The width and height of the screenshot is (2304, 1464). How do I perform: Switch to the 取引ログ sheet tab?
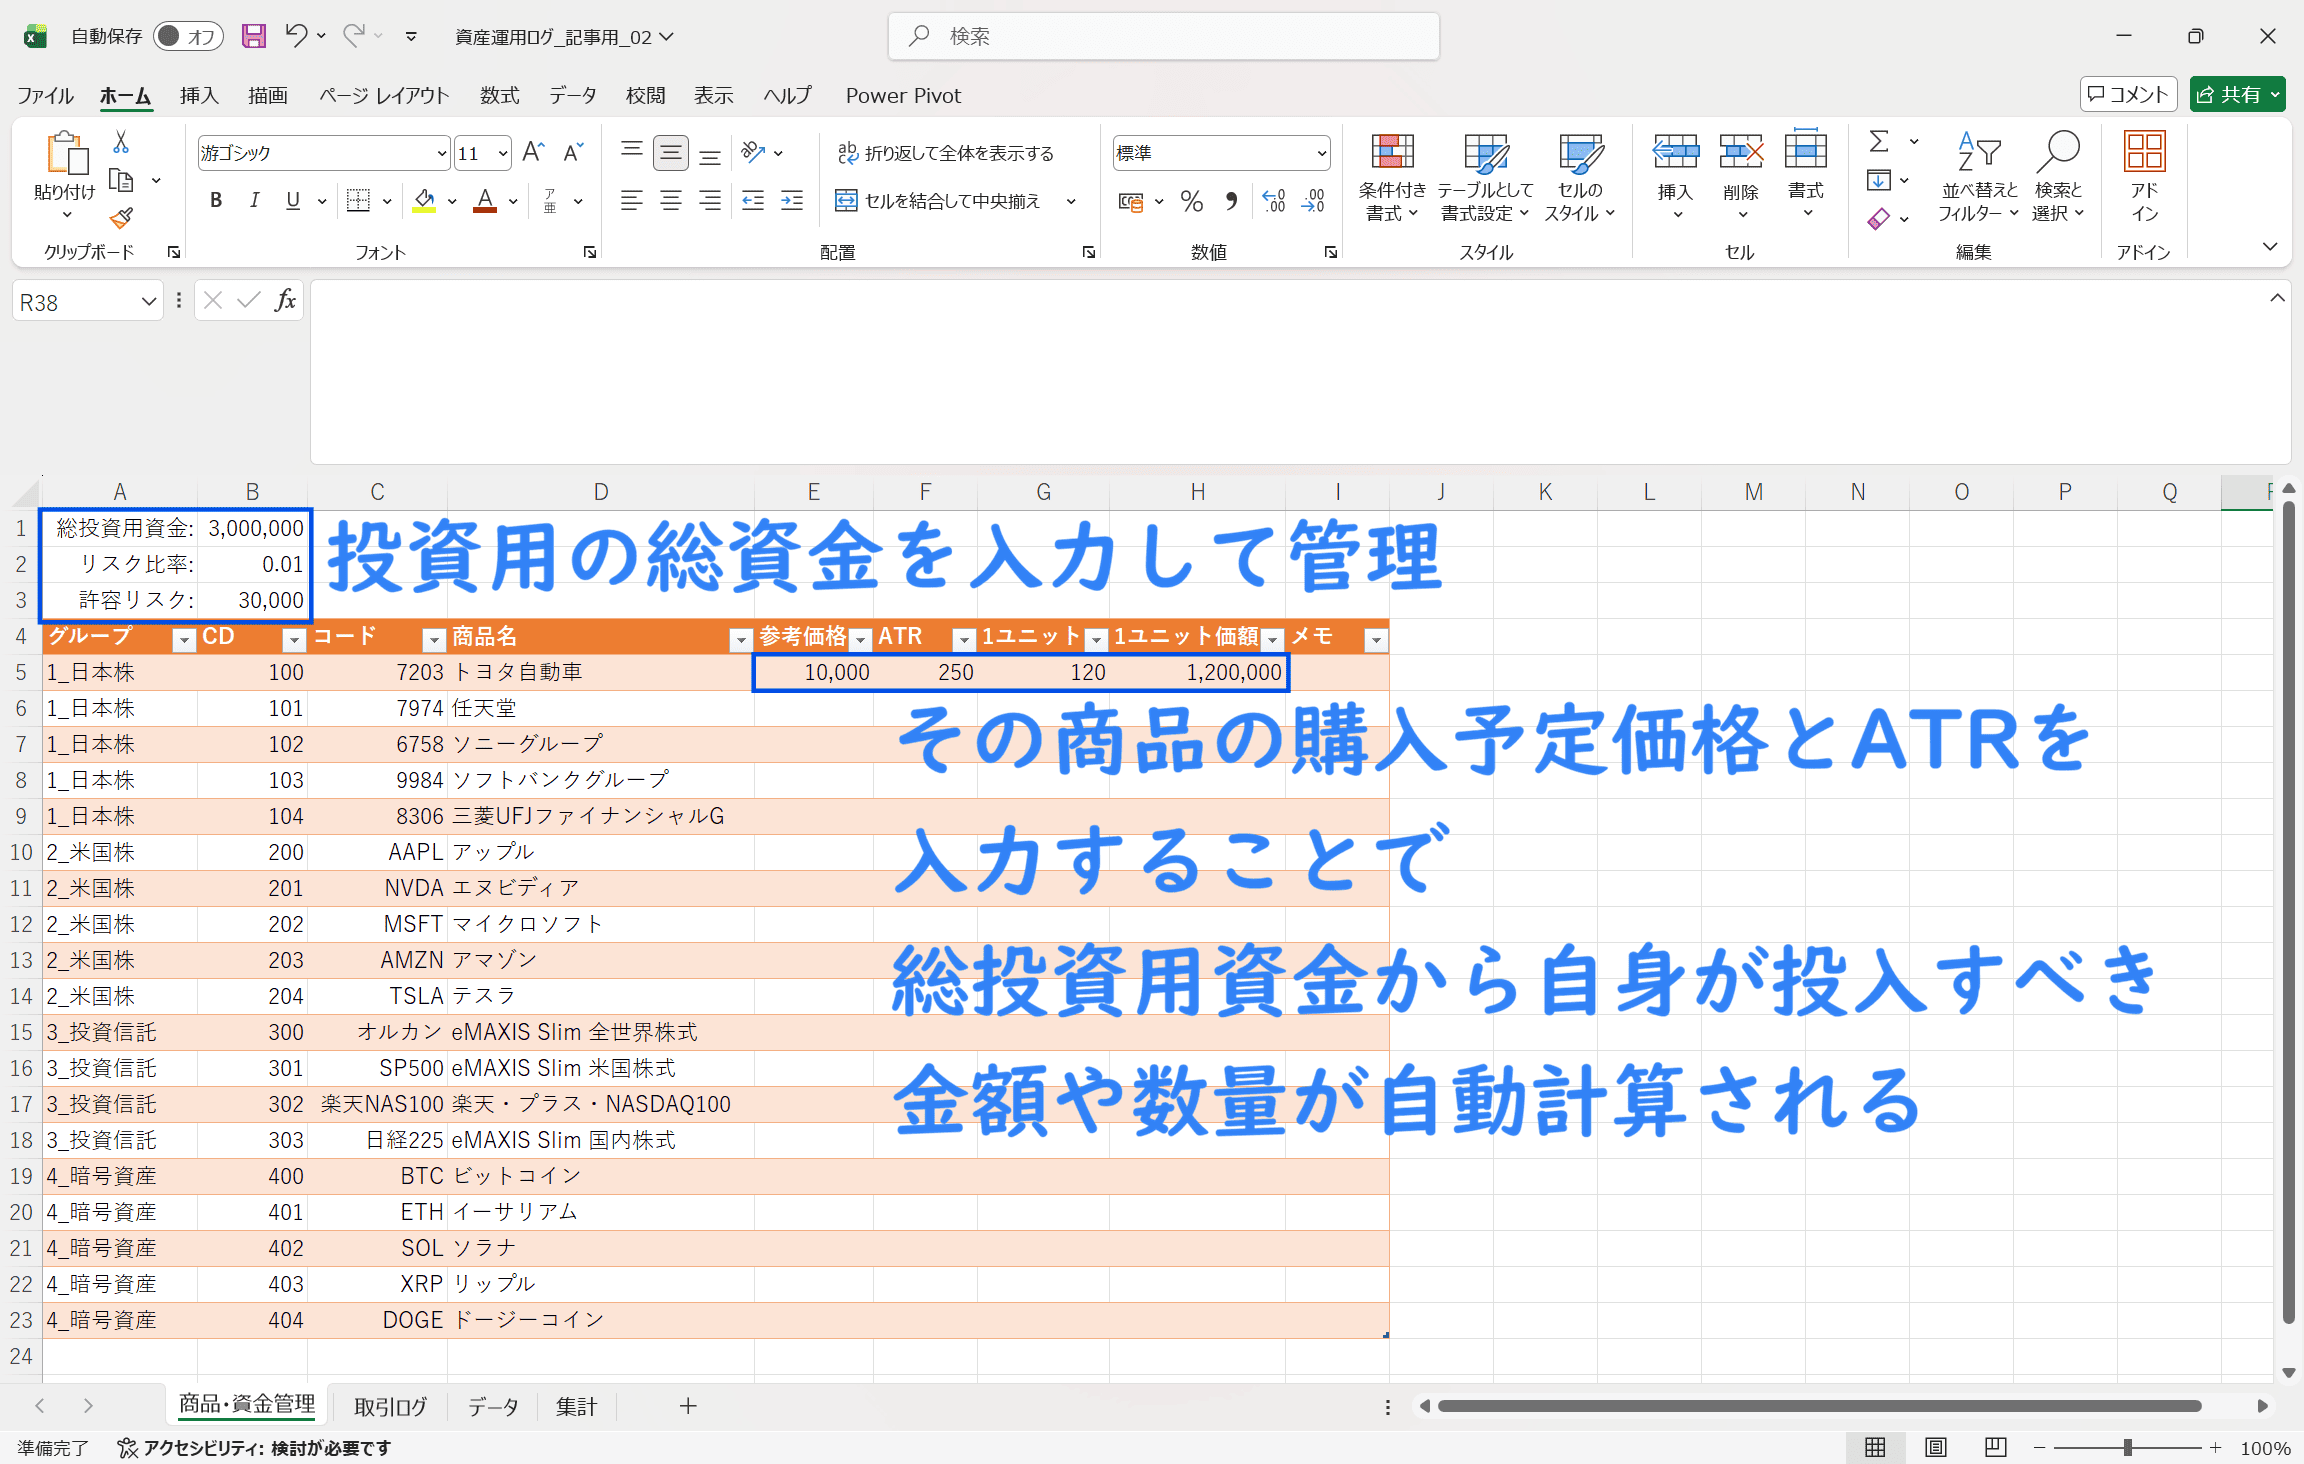point(390,1406)
